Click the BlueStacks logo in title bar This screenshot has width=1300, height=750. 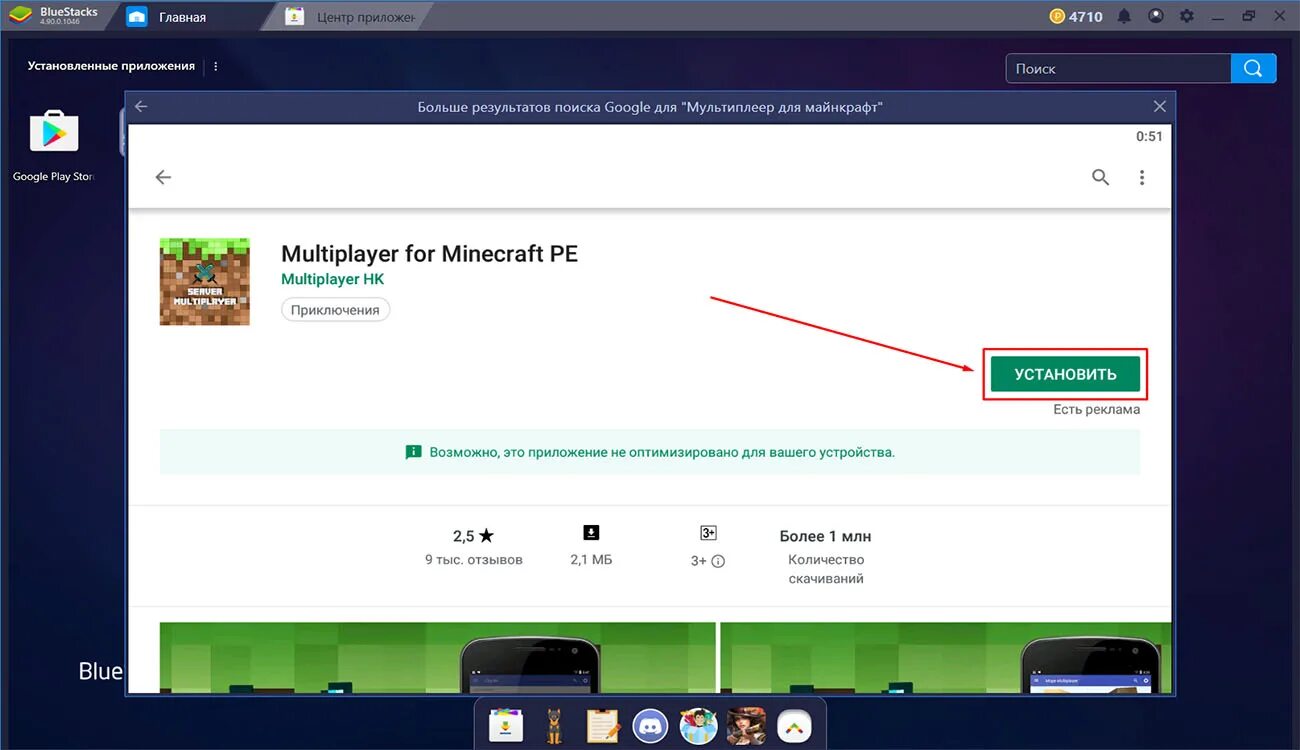(19, 16)
